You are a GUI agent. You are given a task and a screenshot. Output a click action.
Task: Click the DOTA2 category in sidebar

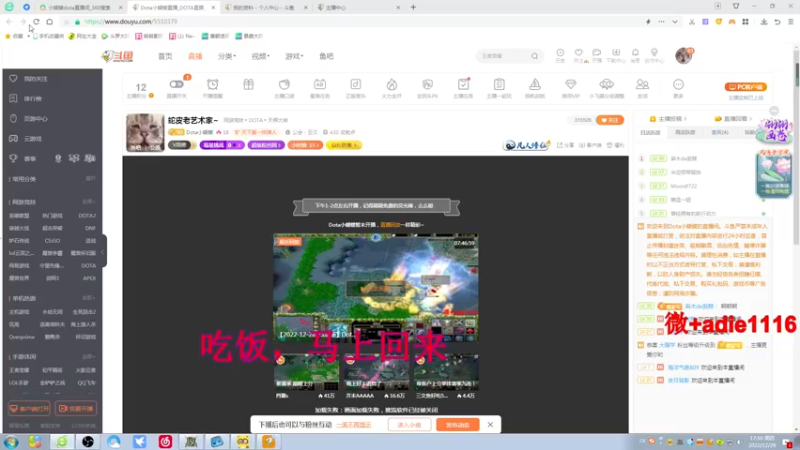(87, 216)
